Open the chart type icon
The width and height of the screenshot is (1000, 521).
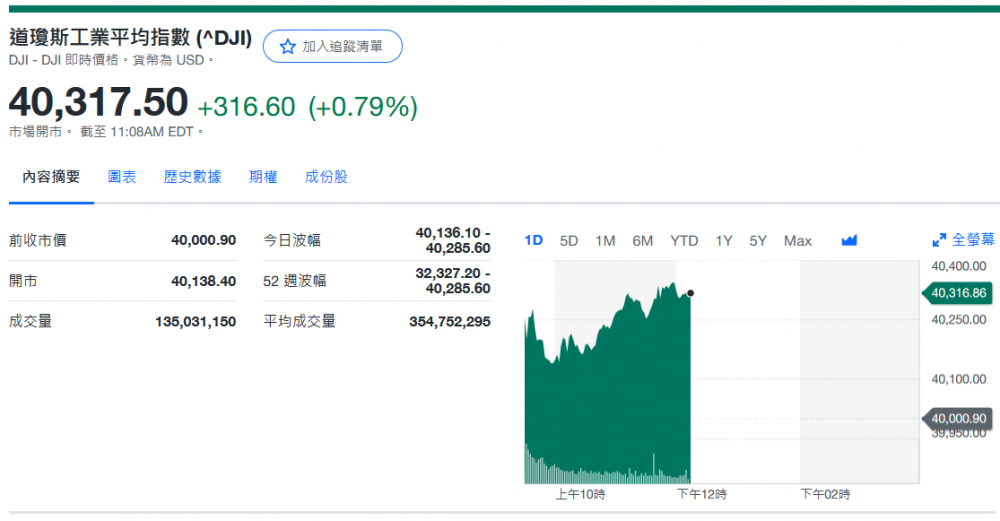849,241
